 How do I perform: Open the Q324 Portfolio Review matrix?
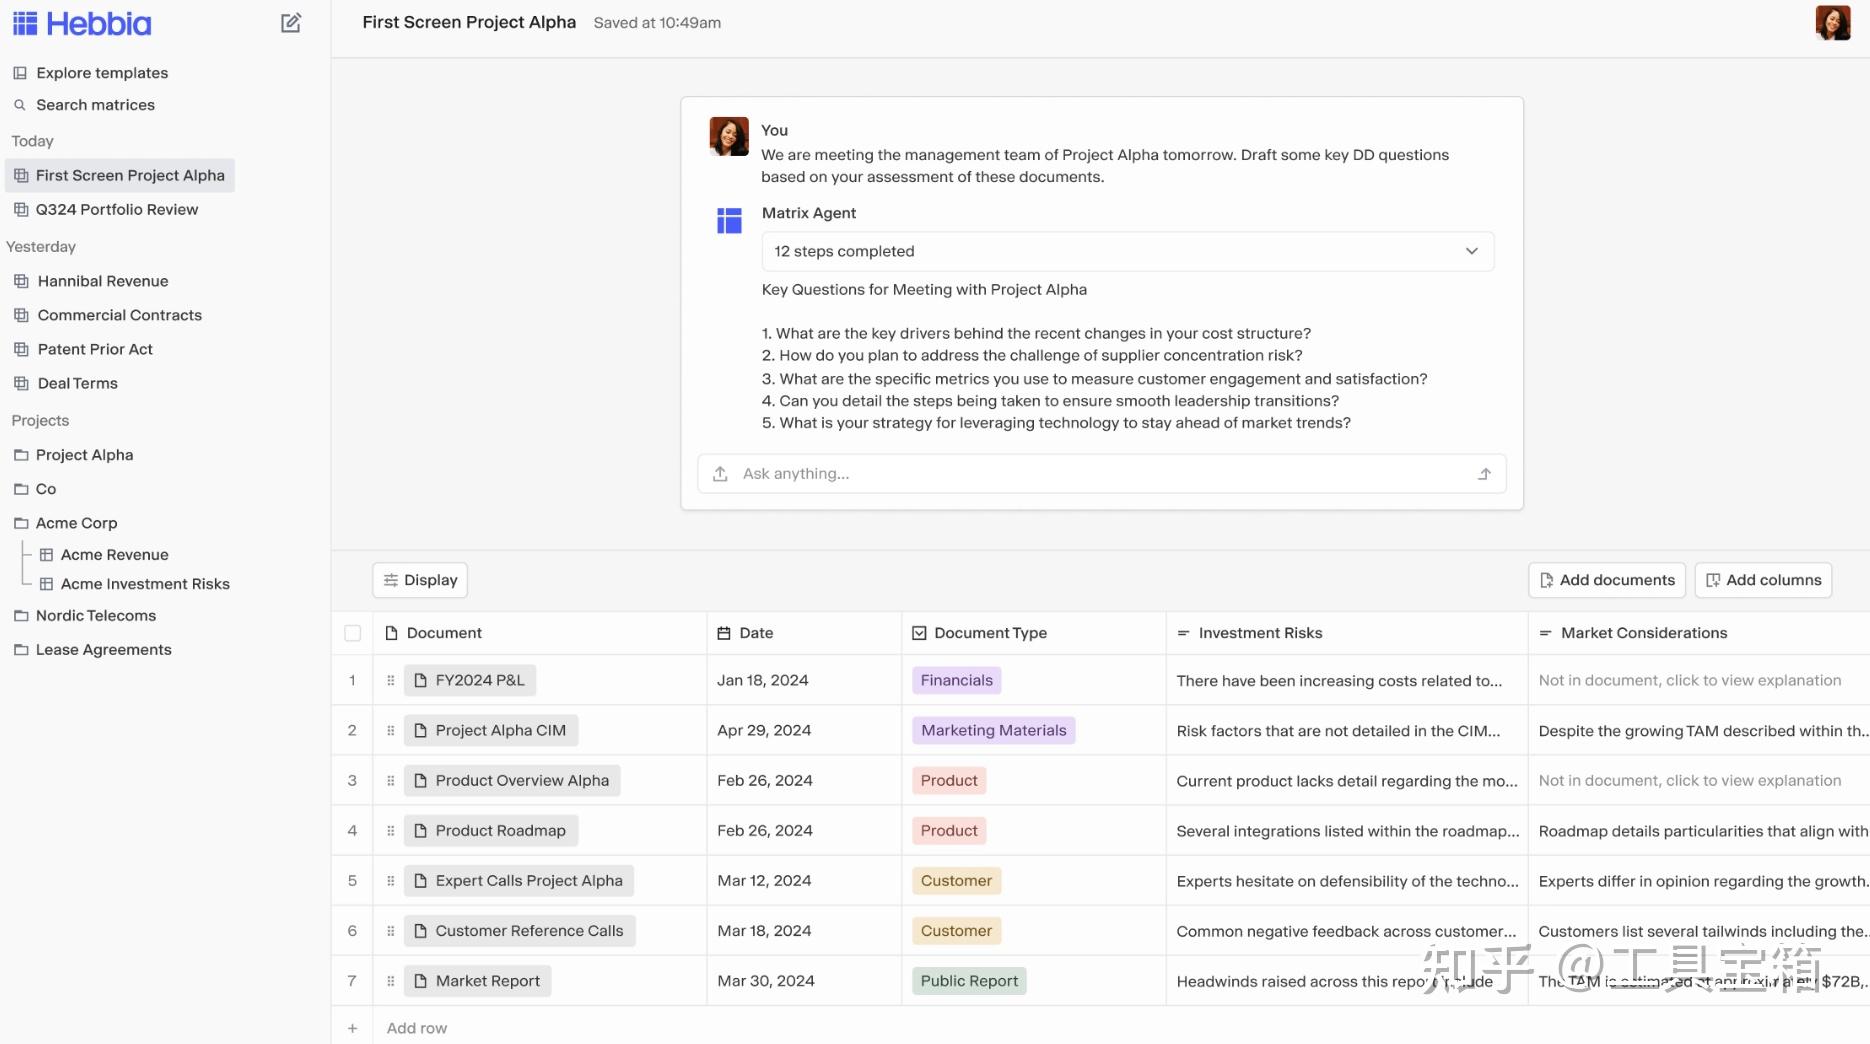click(116, 209)
